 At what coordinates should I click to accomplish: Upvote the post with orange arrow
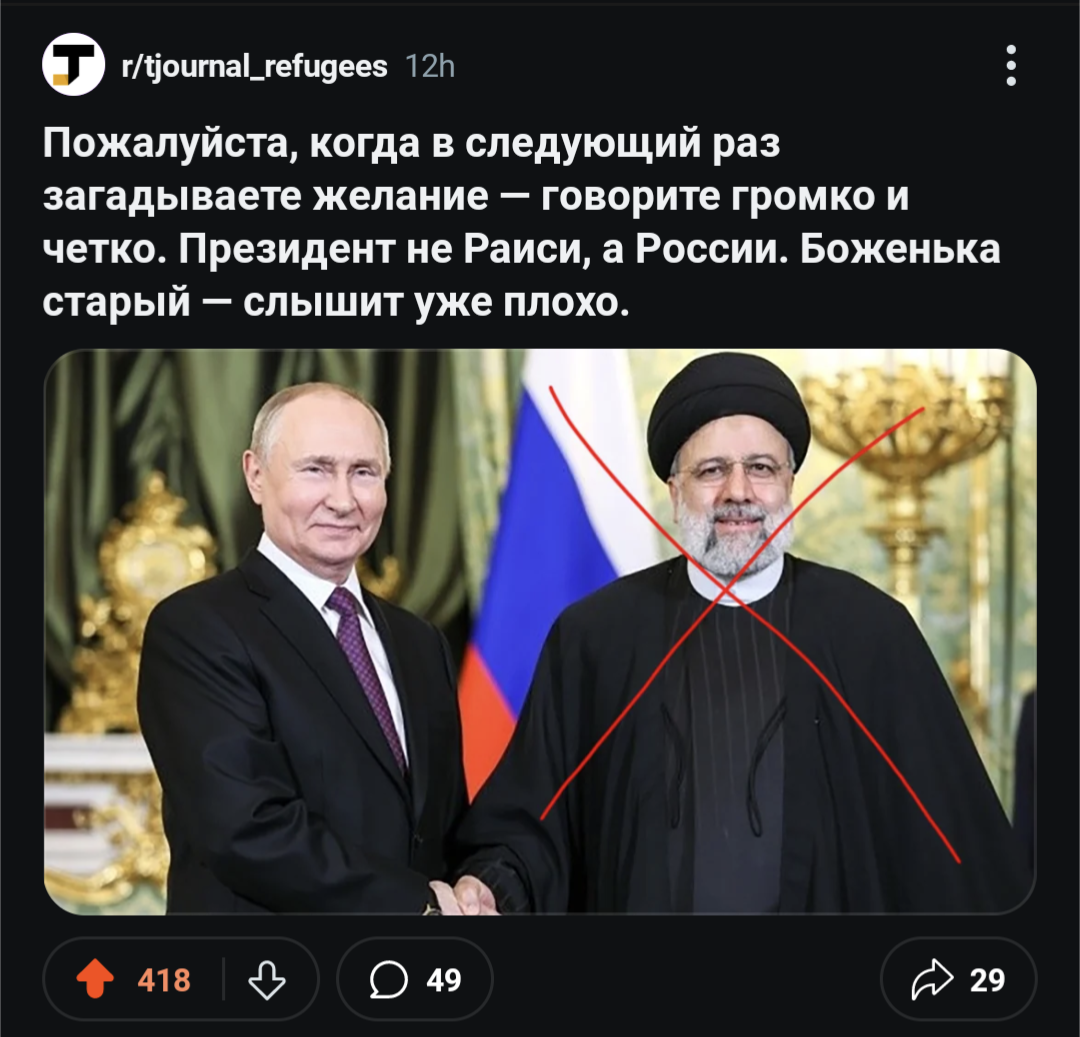[95, 979]
